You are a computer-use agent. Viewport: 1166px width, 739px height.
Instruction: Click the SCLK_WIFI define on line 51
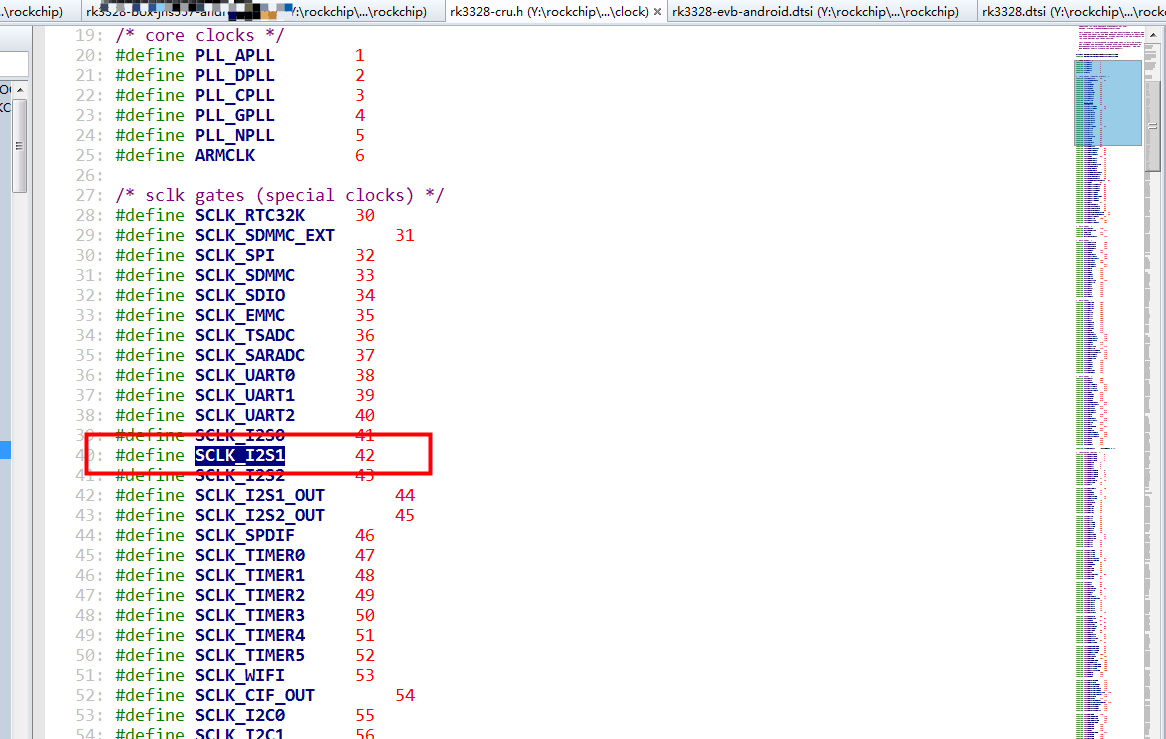[240, 675]
